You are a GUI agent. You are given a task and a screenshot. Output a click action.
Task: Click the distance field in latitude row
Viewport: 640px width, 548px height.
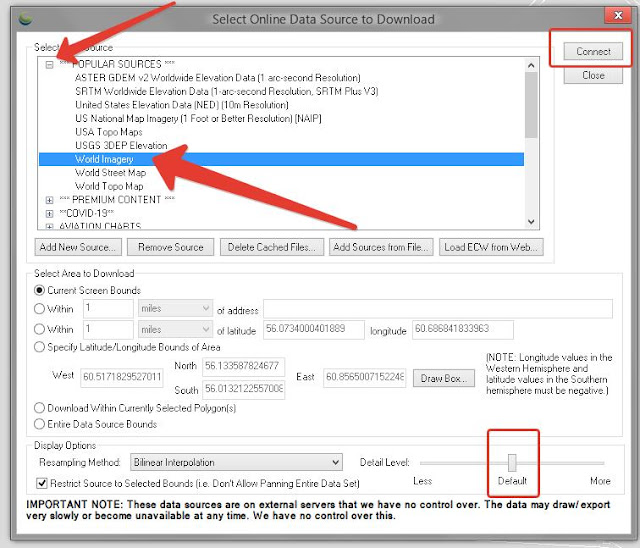108,329
